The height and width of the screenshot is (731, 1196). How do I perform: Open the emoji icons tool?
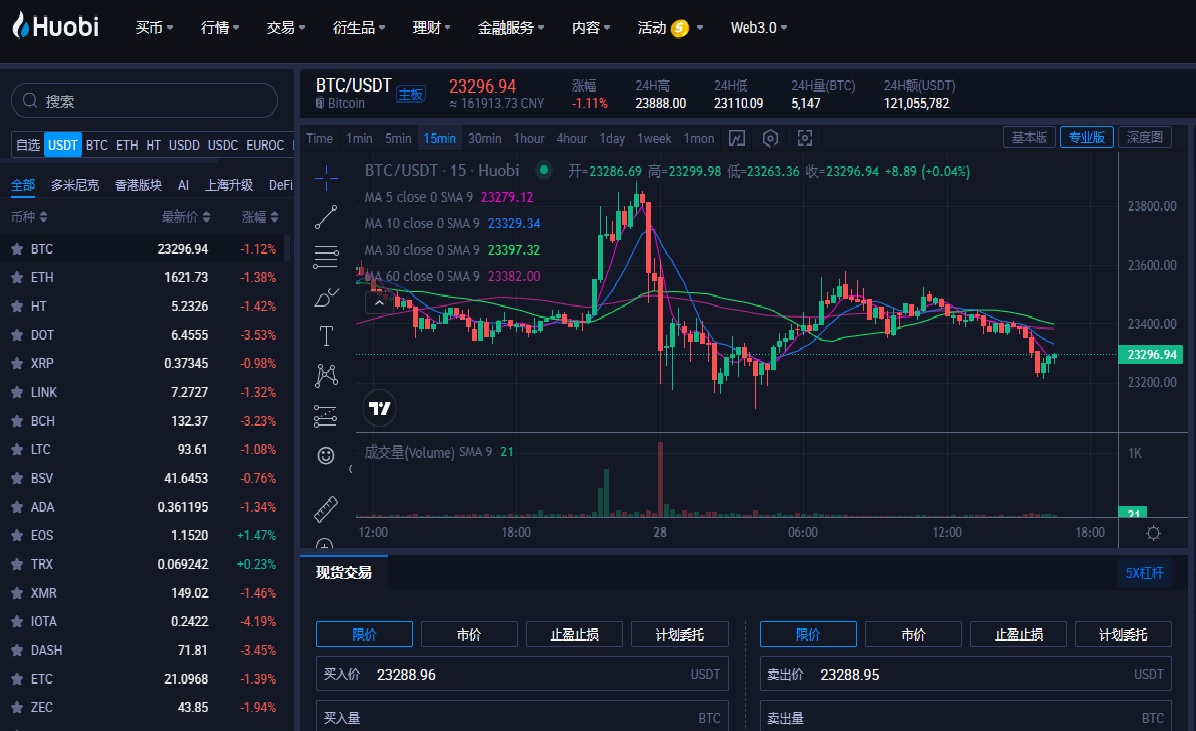point(326,456)
